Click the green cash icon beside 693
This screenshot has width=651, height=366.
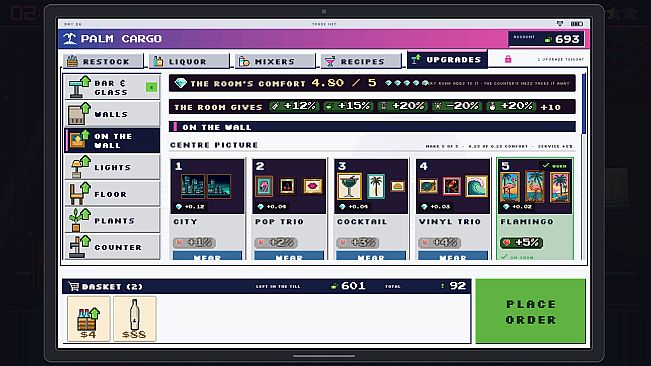pyautogui.click(x=548, y=39)
